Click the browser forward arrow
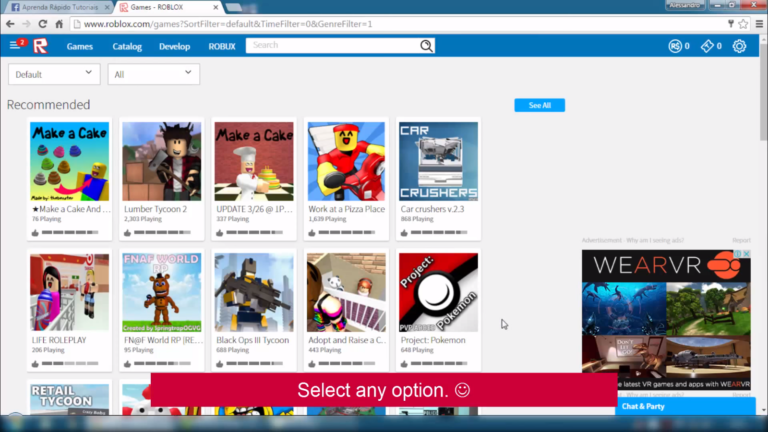The width and height of the screenshot is (768, 432). tap(26, 24)
